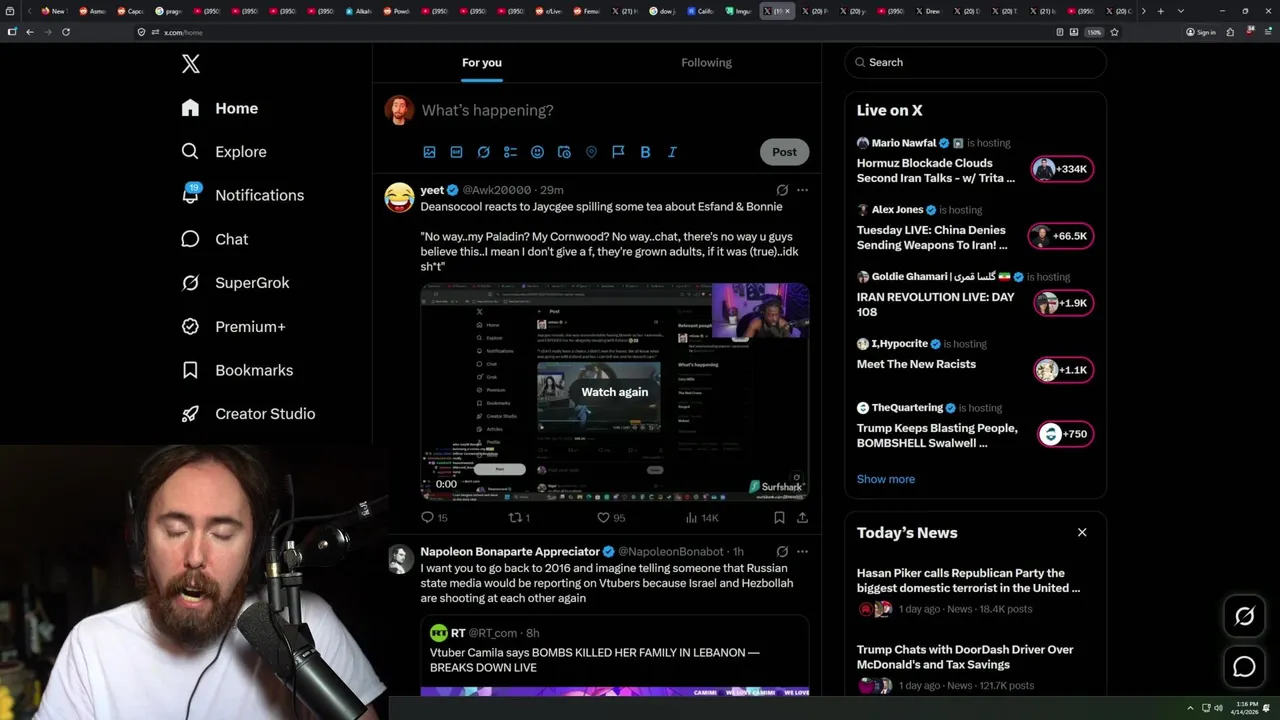1280x720 pixels.
Task: Click the flag icon in composer
Action: 618,152
